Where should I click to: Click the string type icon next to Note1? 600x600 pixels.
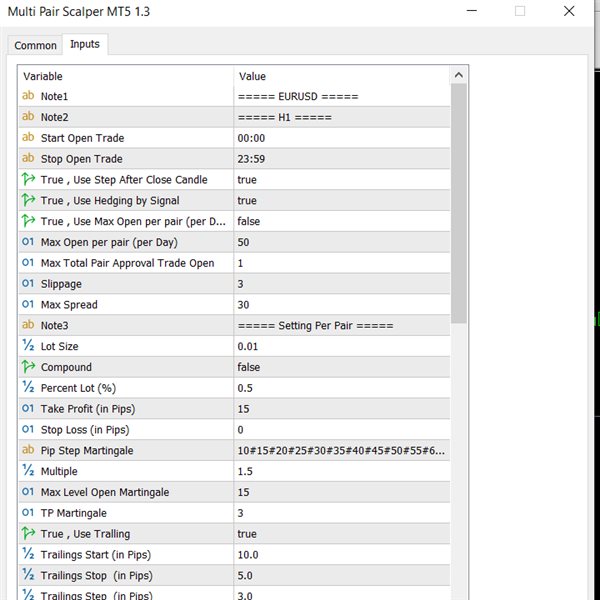(x=28, y=96)
